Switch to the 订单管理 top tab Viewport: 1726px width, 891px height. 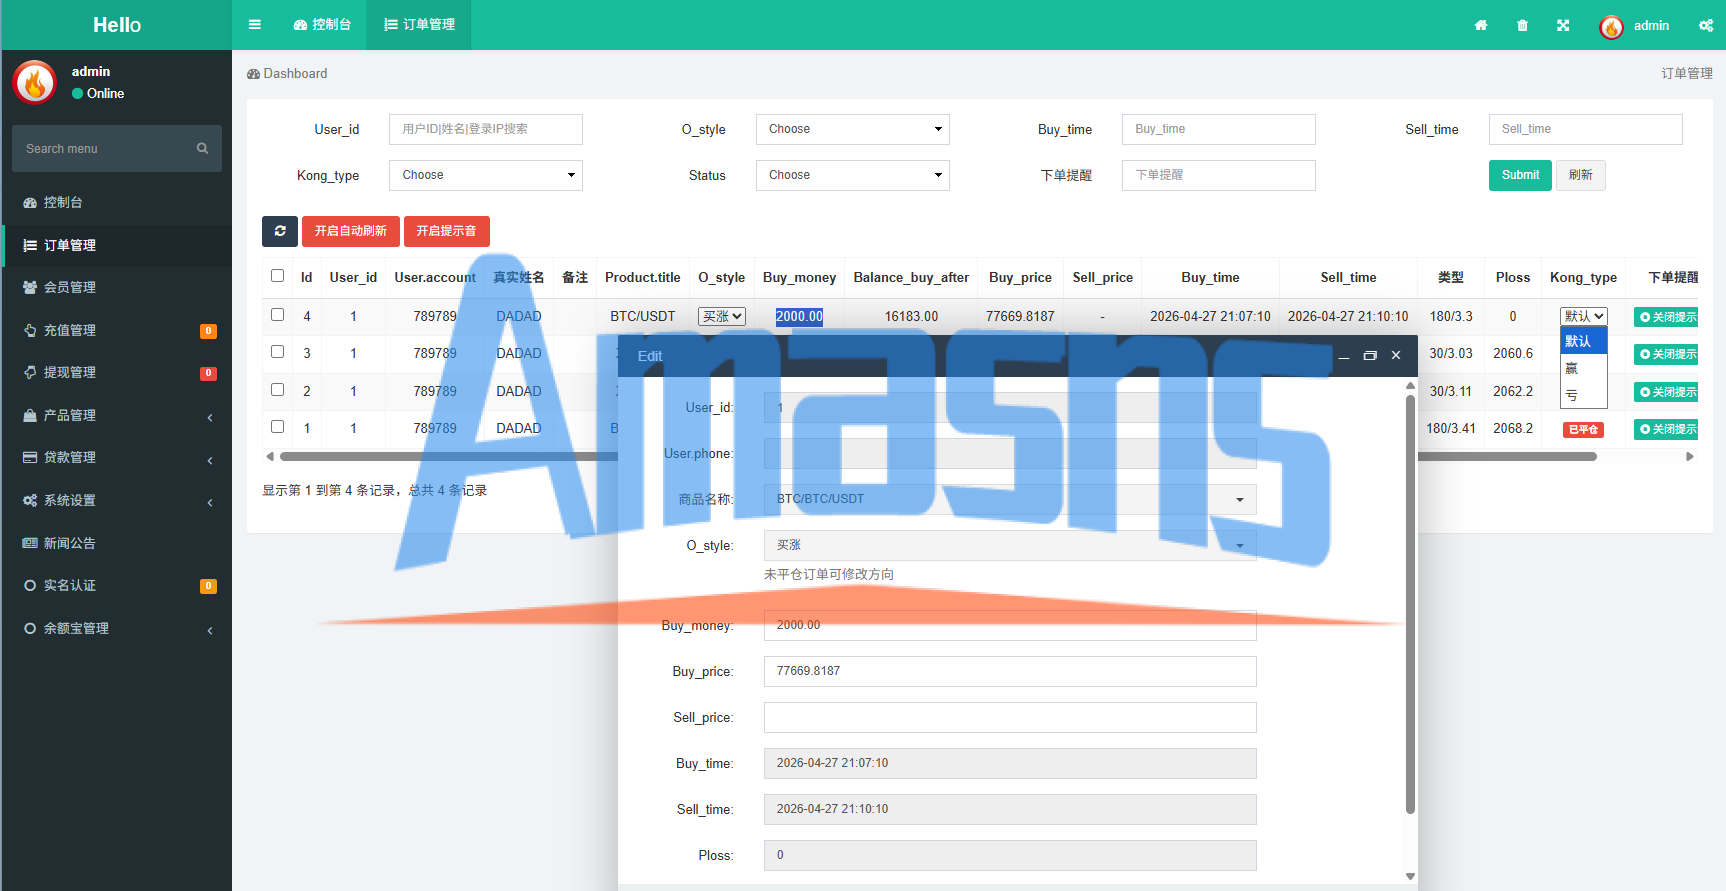[419, 25]
